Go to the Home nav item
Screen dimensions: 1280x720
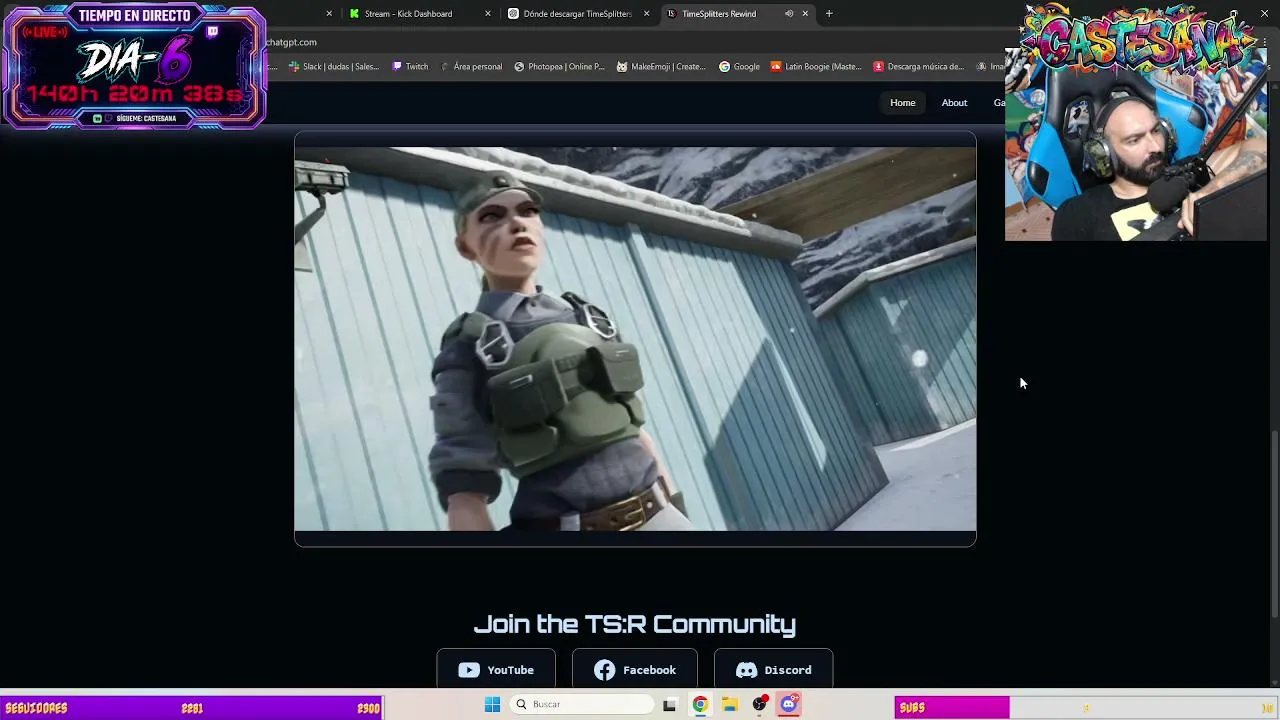(903, 103)
